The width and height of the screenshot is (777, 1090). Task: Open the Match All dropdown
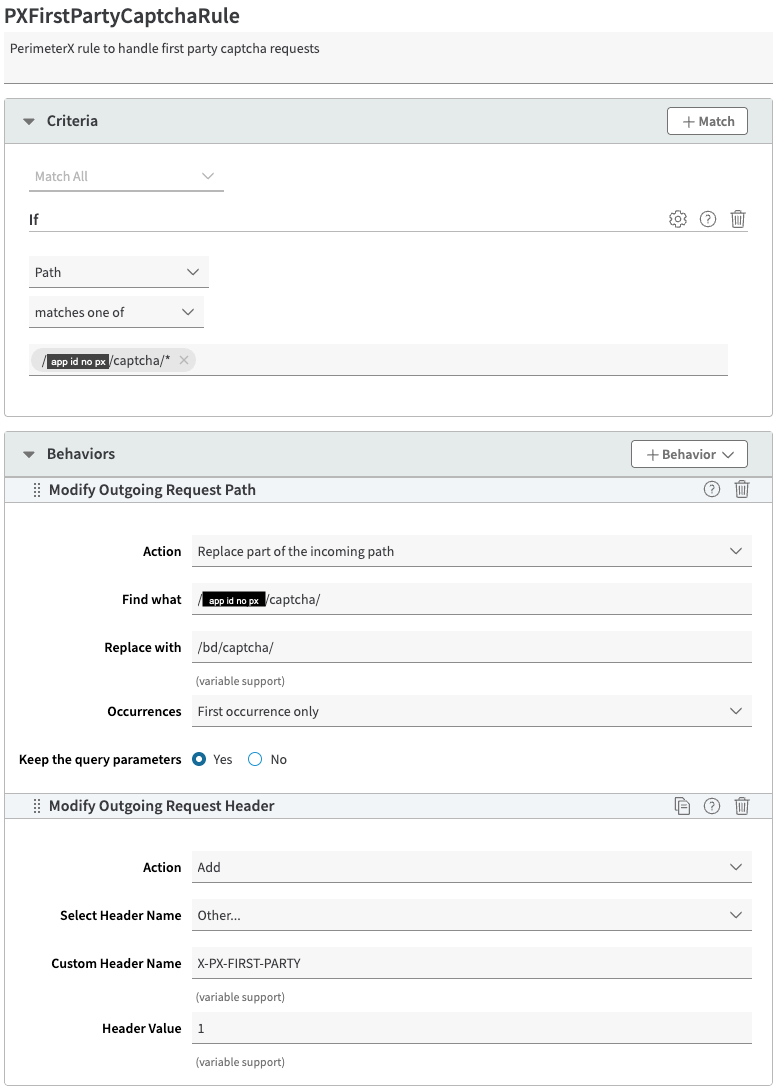[x=126, y=176]
